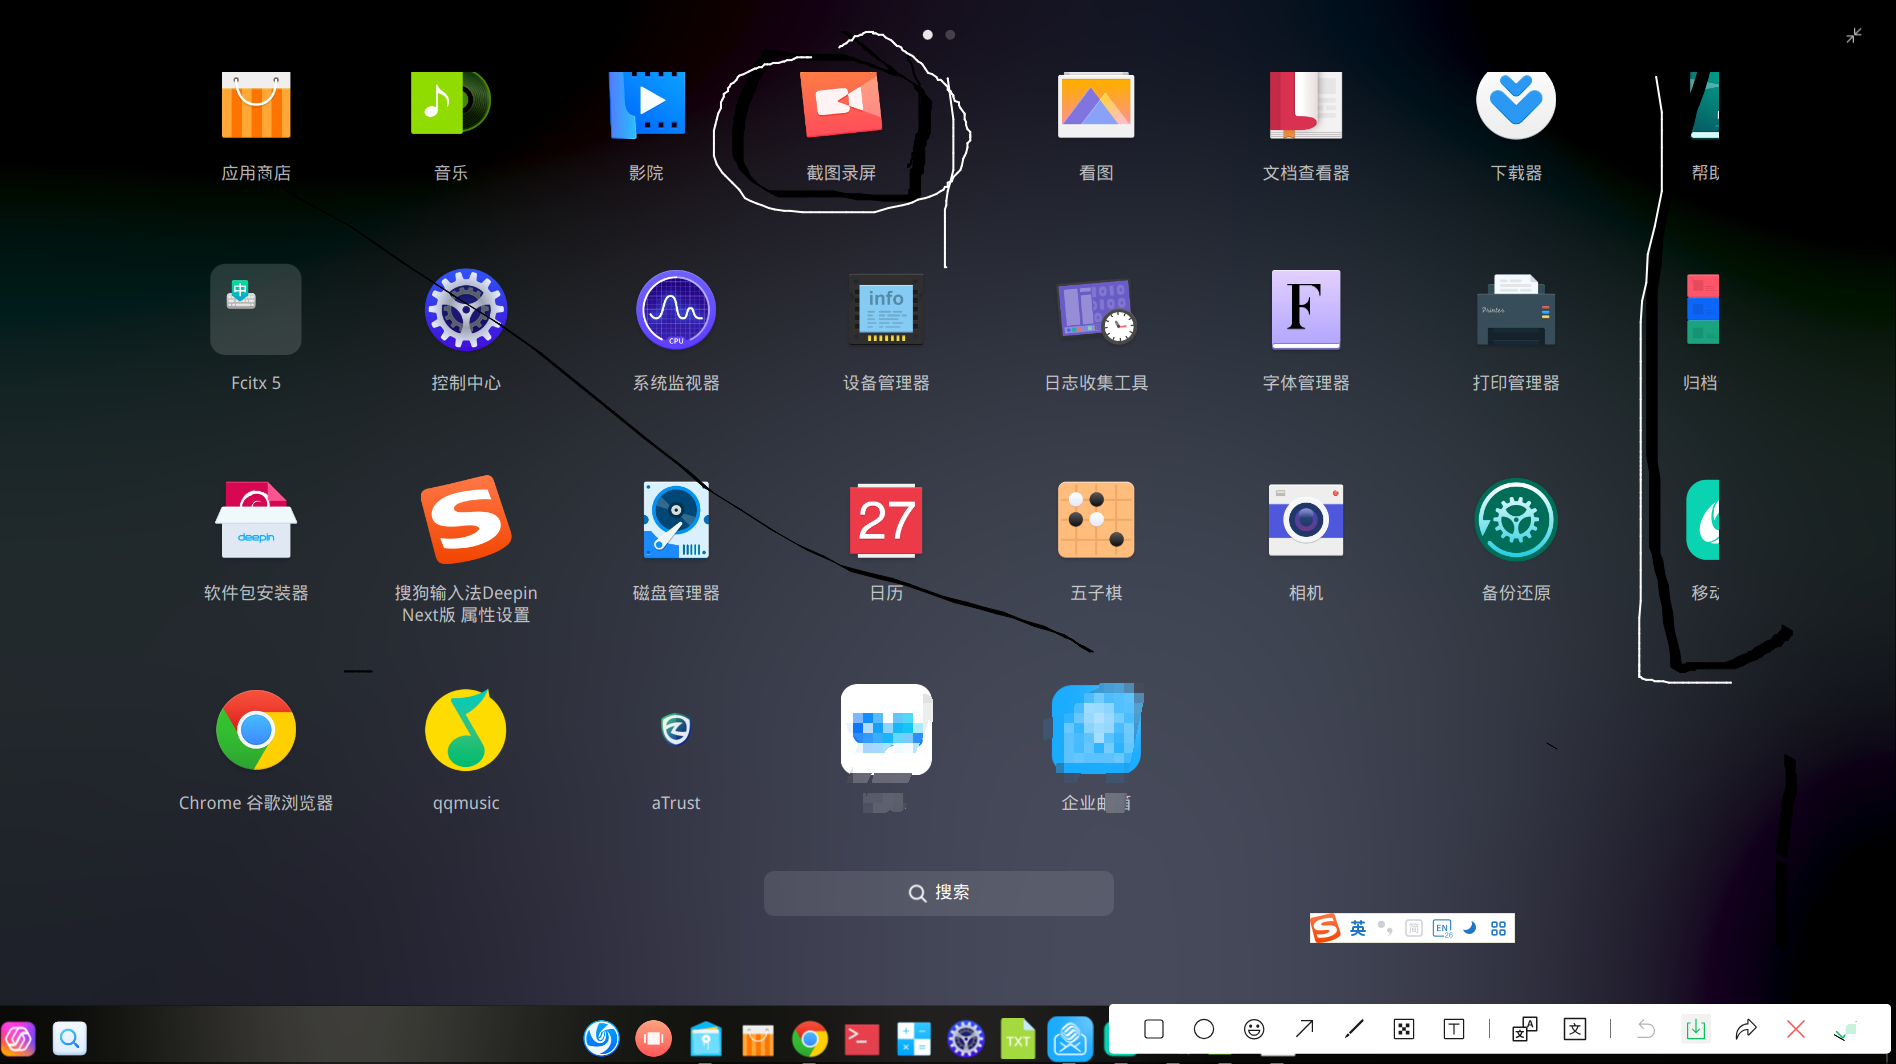Toggle the 简 simplified/traditional button
Image resolution: width=1896 pixels, height=1064 pixels.
point(1414,928)
